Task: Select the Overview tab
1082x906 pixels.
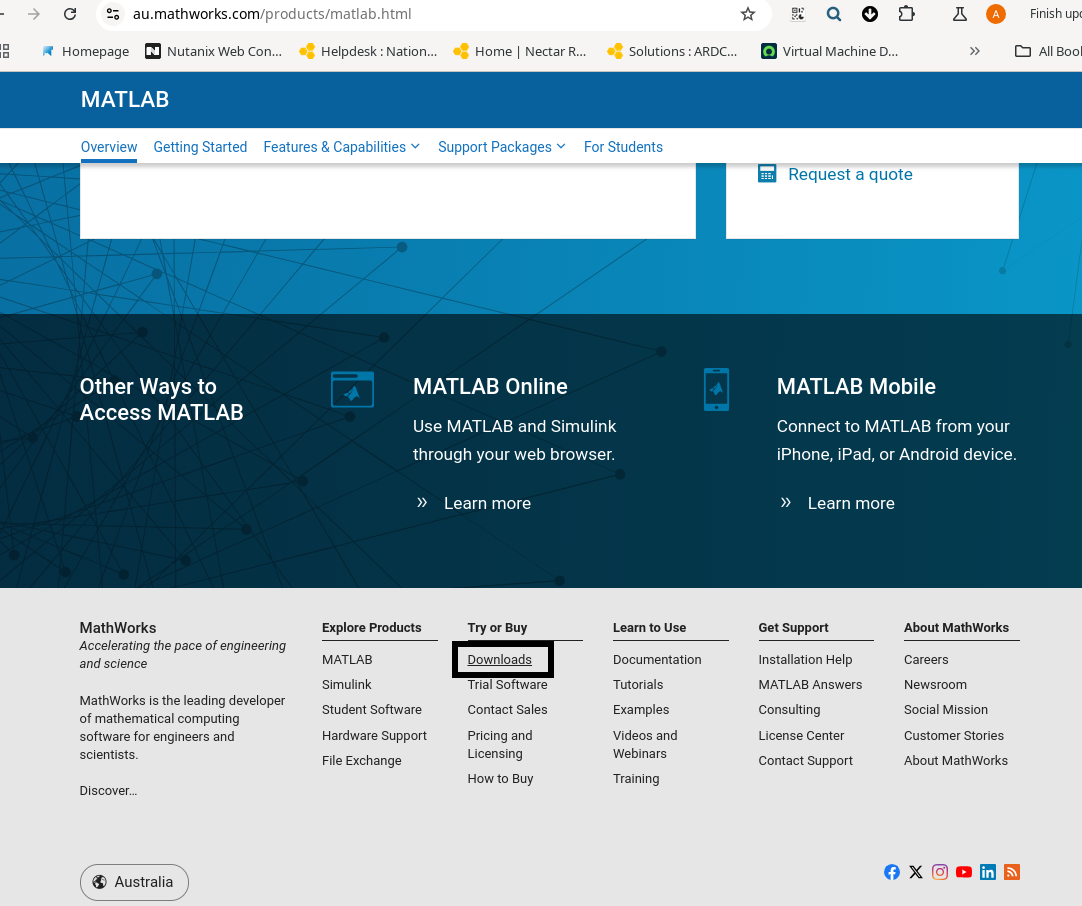Action: coord(109,147)
